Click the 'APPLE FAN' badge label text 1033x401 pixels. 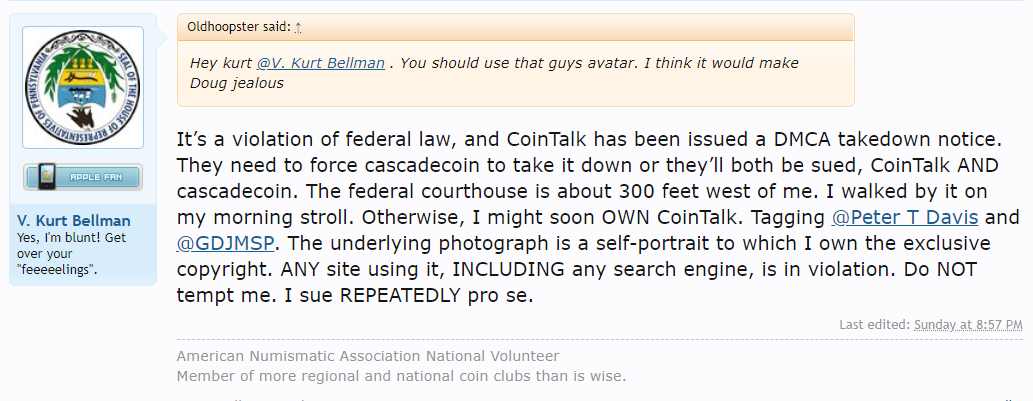(96, 177)
